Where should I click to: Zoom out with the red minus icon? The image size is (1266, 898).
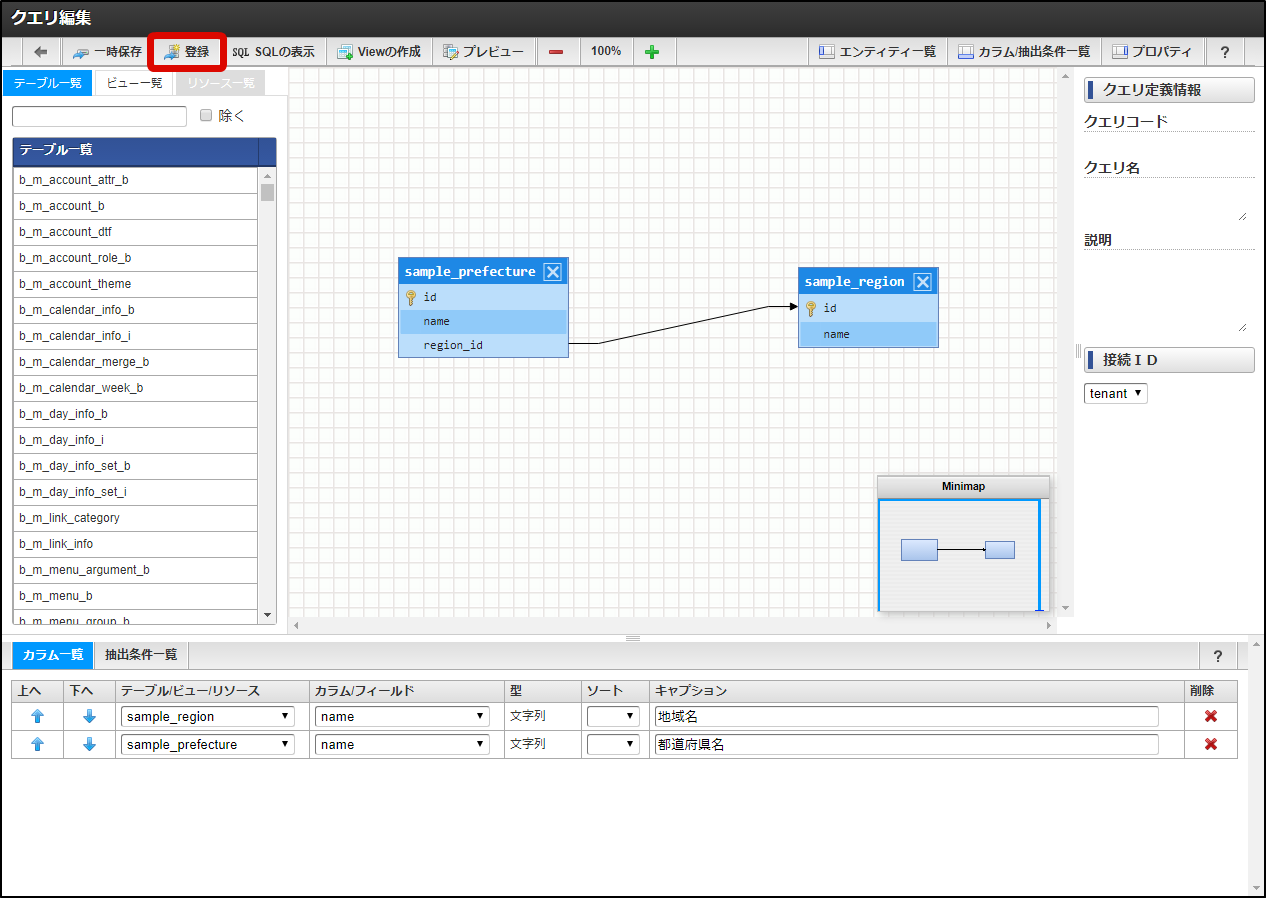coord(556,52)
